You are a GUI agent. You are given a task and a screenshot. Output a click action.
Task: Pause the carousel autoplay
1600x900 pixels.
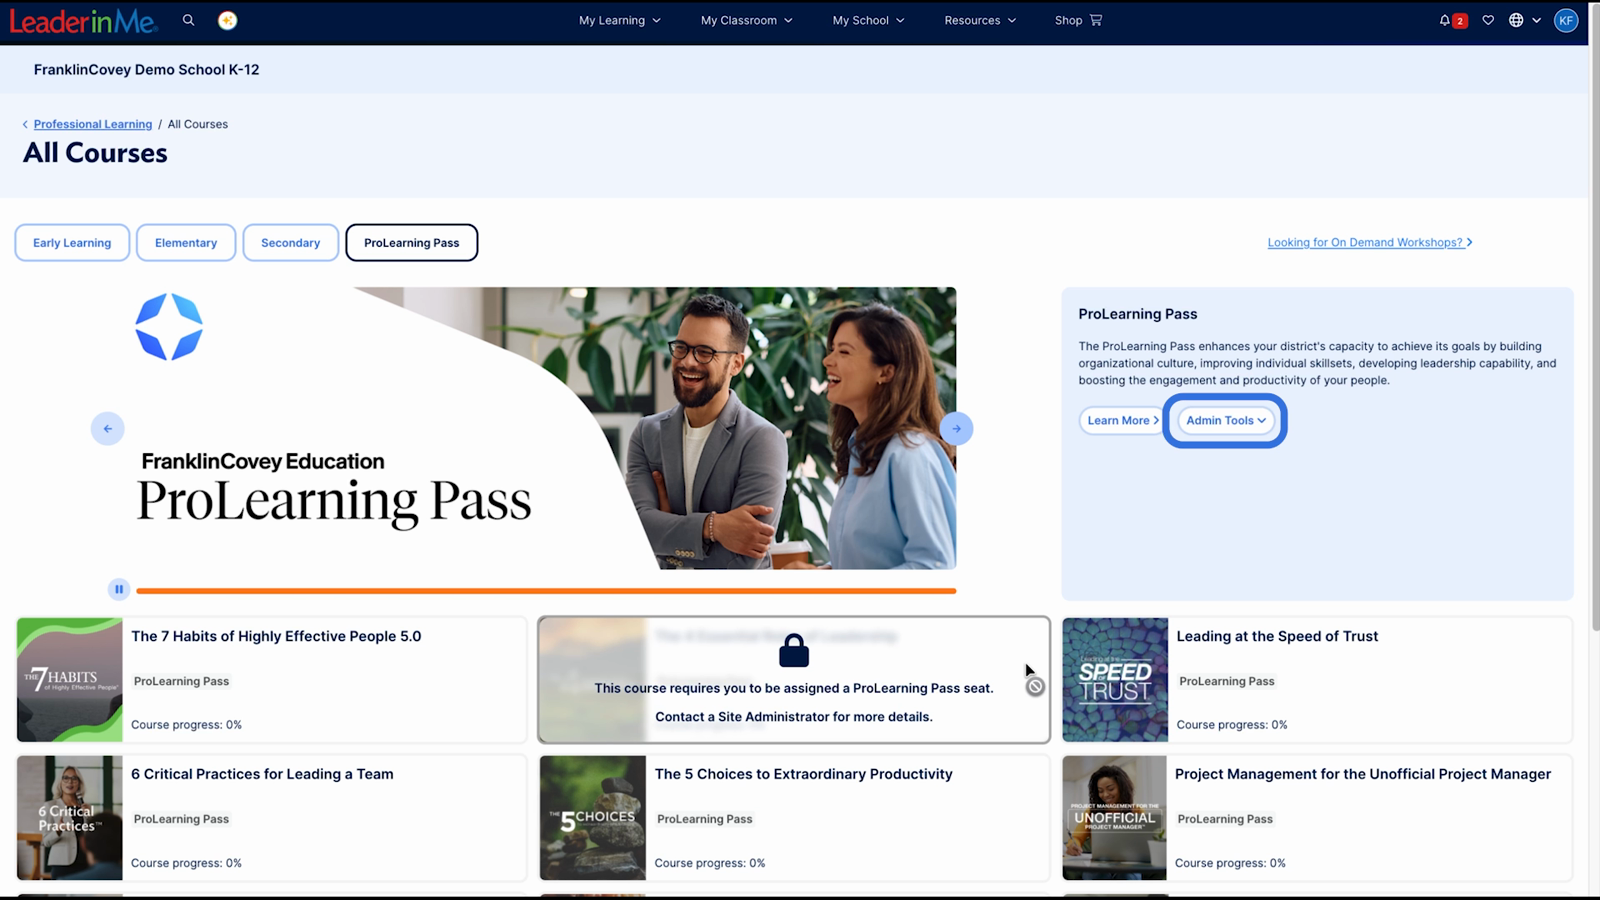tap(119, 589)
